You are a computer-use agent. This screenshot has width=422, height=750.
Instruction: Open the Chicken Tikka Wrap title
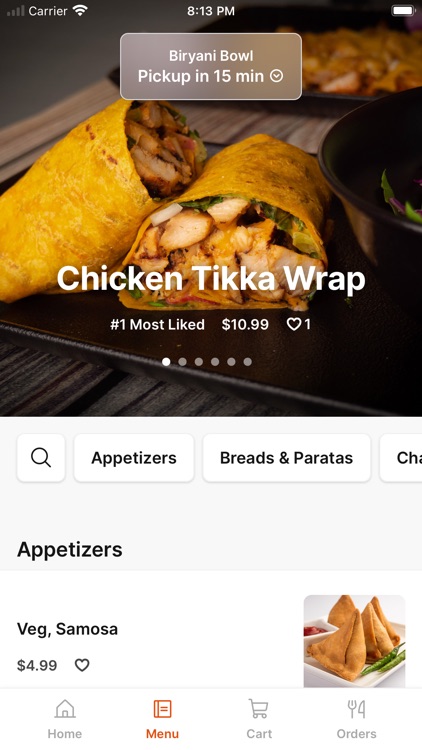pos(211,278)
